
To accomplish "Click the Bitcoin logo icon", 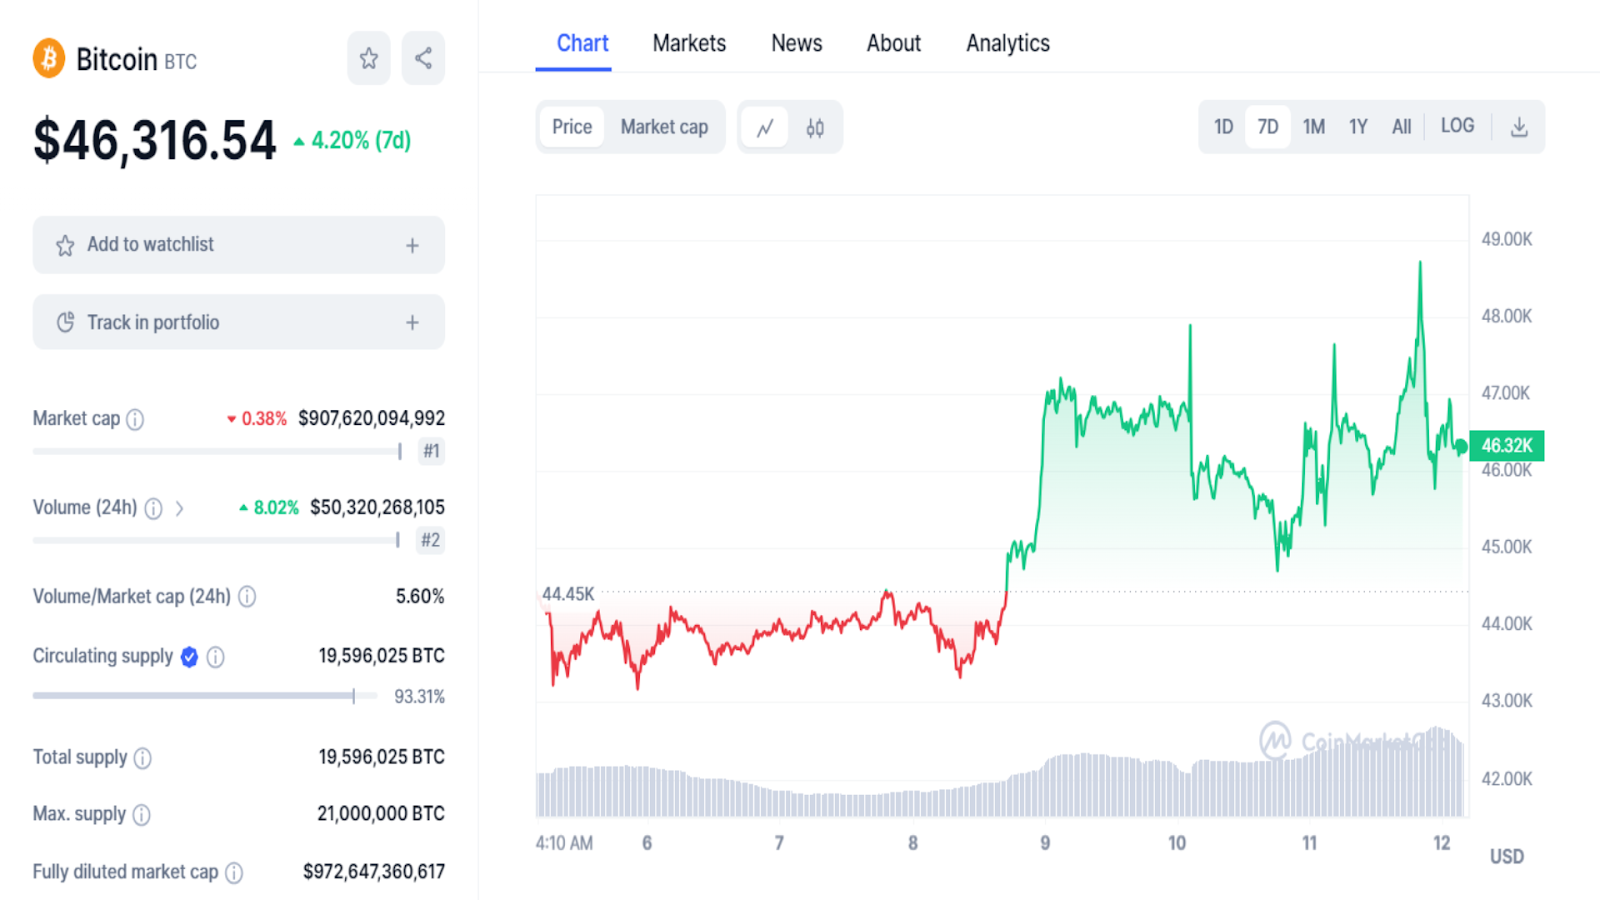I will 49,59.
